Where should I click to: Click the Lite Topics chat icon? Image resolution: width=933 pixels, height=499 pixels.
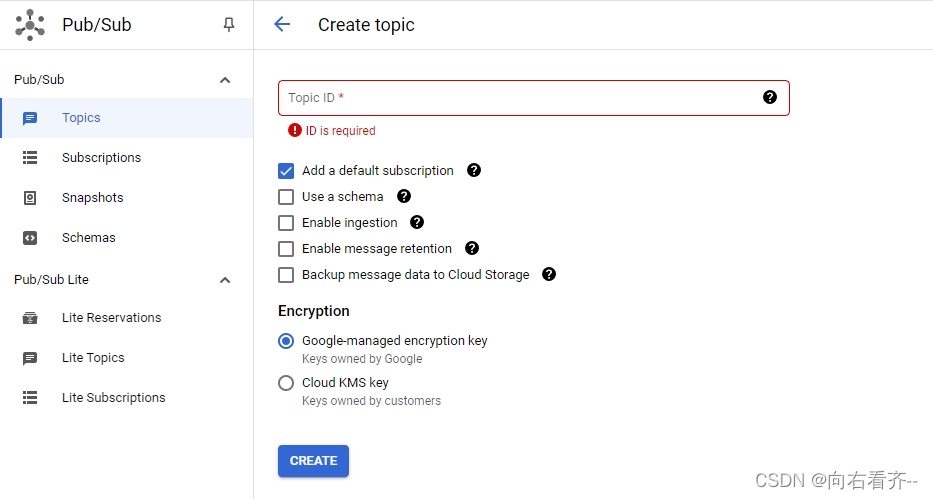pyautogui.click(x=30, y=358)
